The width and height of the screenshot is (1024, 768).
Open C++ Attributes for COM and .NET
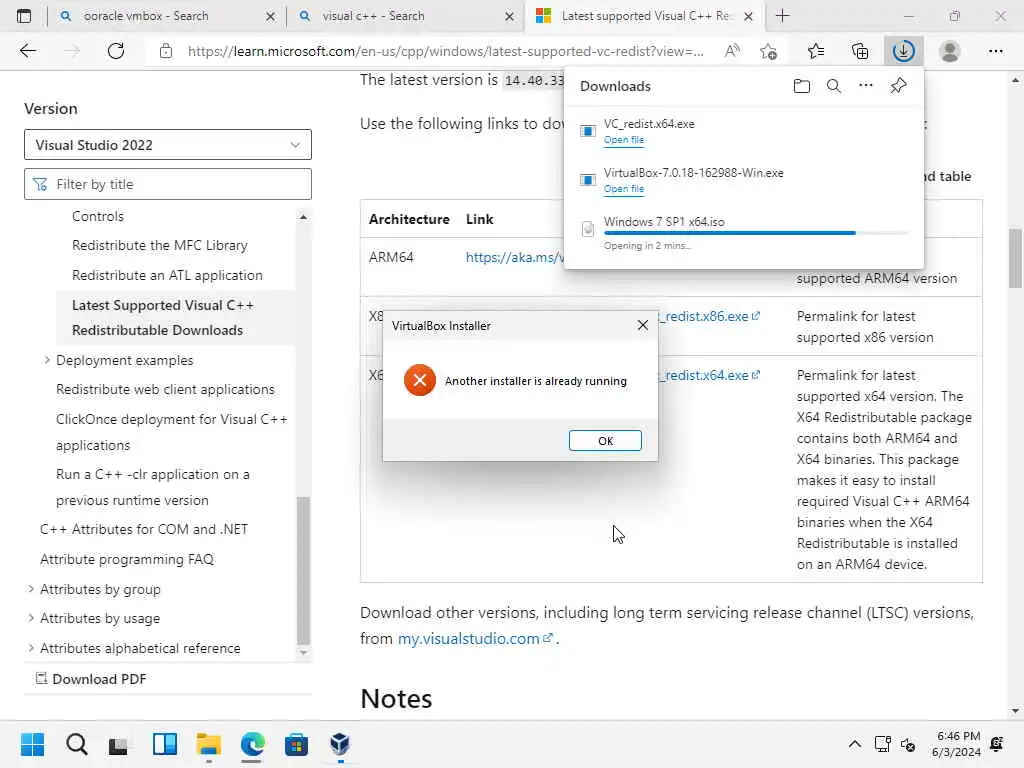[x=144, y=529]
